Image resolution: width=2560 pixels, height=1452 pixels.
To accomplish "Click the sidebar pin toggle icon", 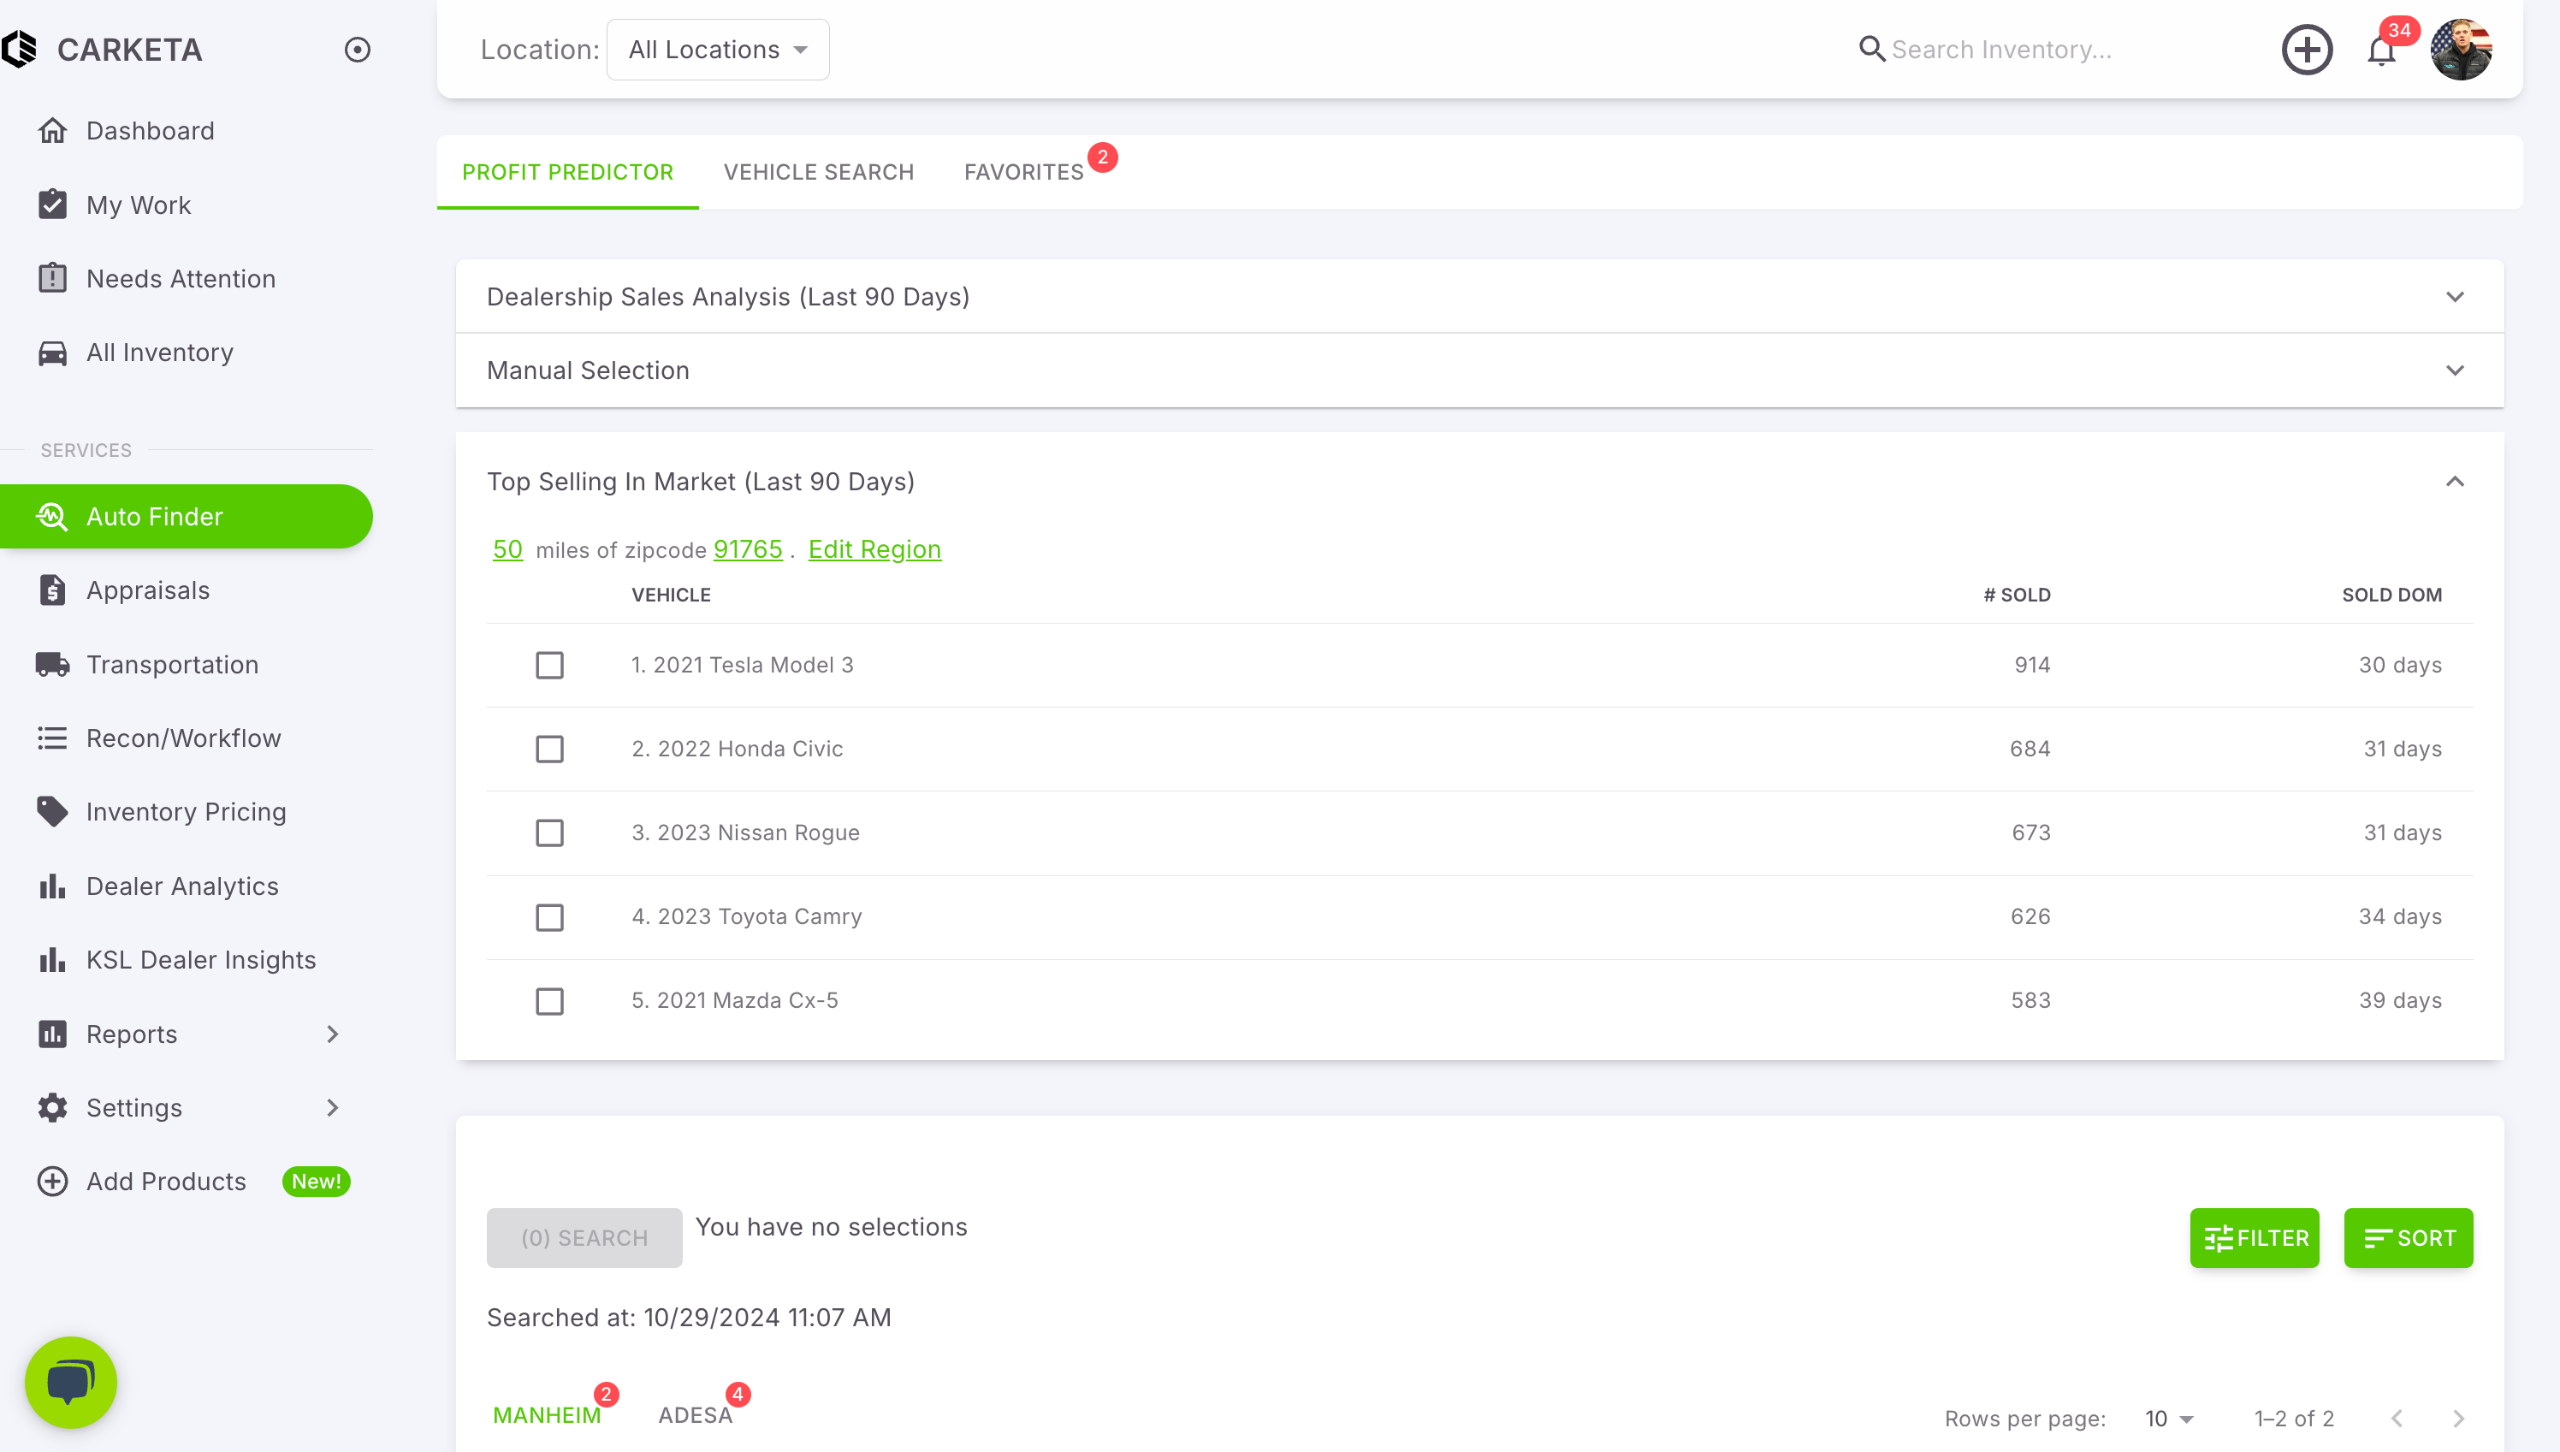I will pyautogui.click(x=357, y=50).
